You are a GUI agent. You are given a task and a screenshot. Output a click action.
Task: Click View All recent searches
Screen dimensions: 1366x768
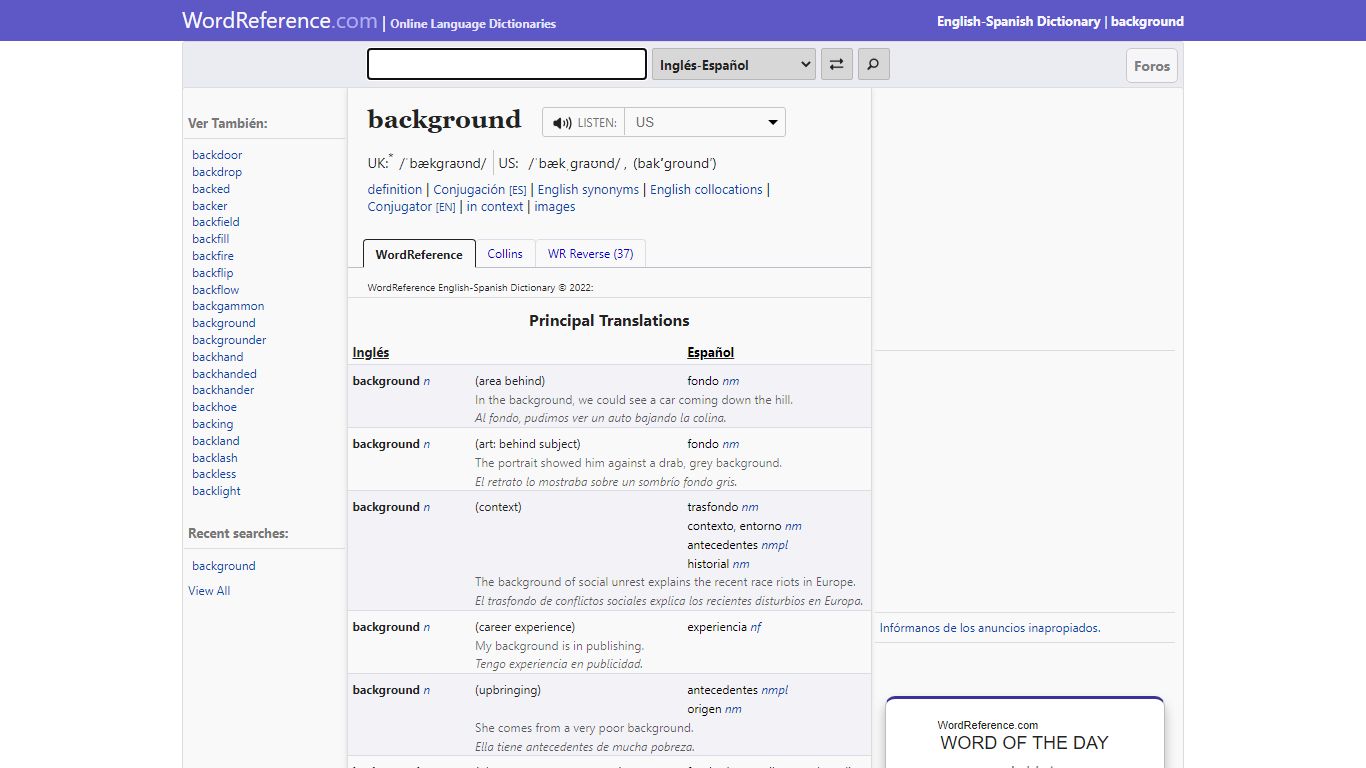(209, 591)
